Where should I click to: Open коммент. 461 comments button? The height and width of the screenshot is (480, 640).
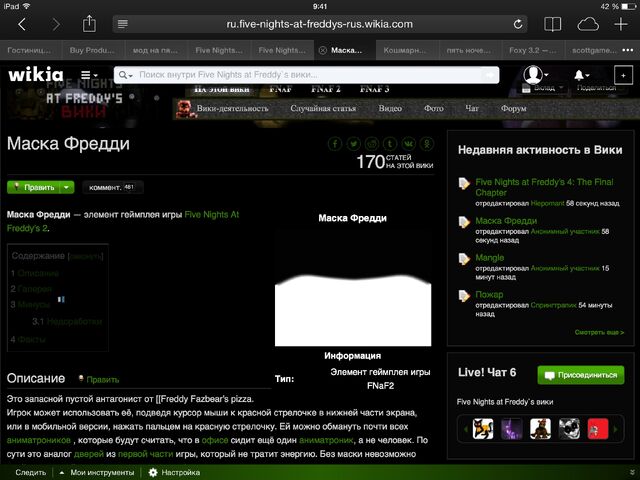click(112, 187)
